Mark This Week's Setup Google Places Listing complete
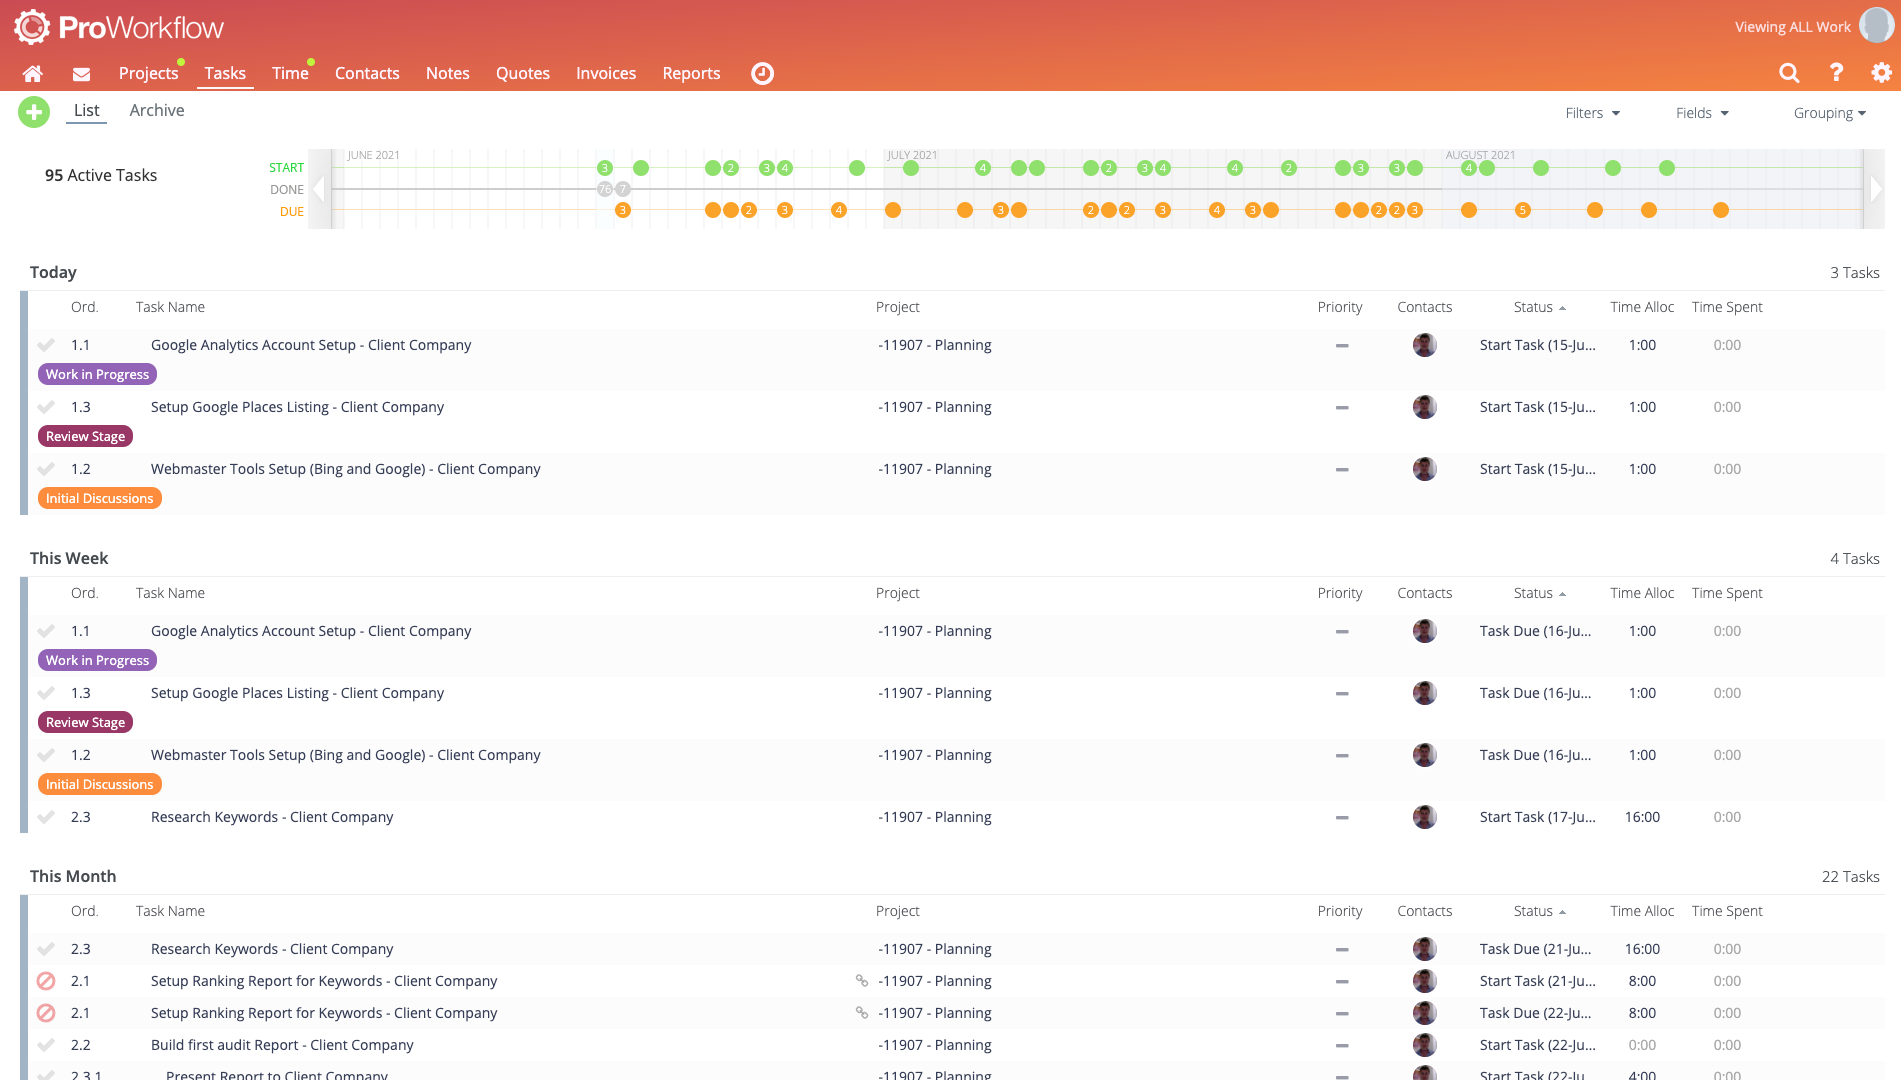 pyautogui.click(x=46, y=693)
